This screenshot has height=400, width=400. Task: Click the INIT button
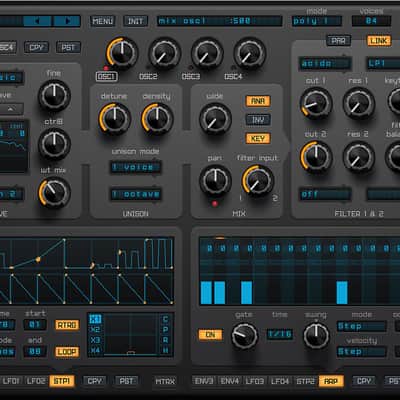pos(135,21)
